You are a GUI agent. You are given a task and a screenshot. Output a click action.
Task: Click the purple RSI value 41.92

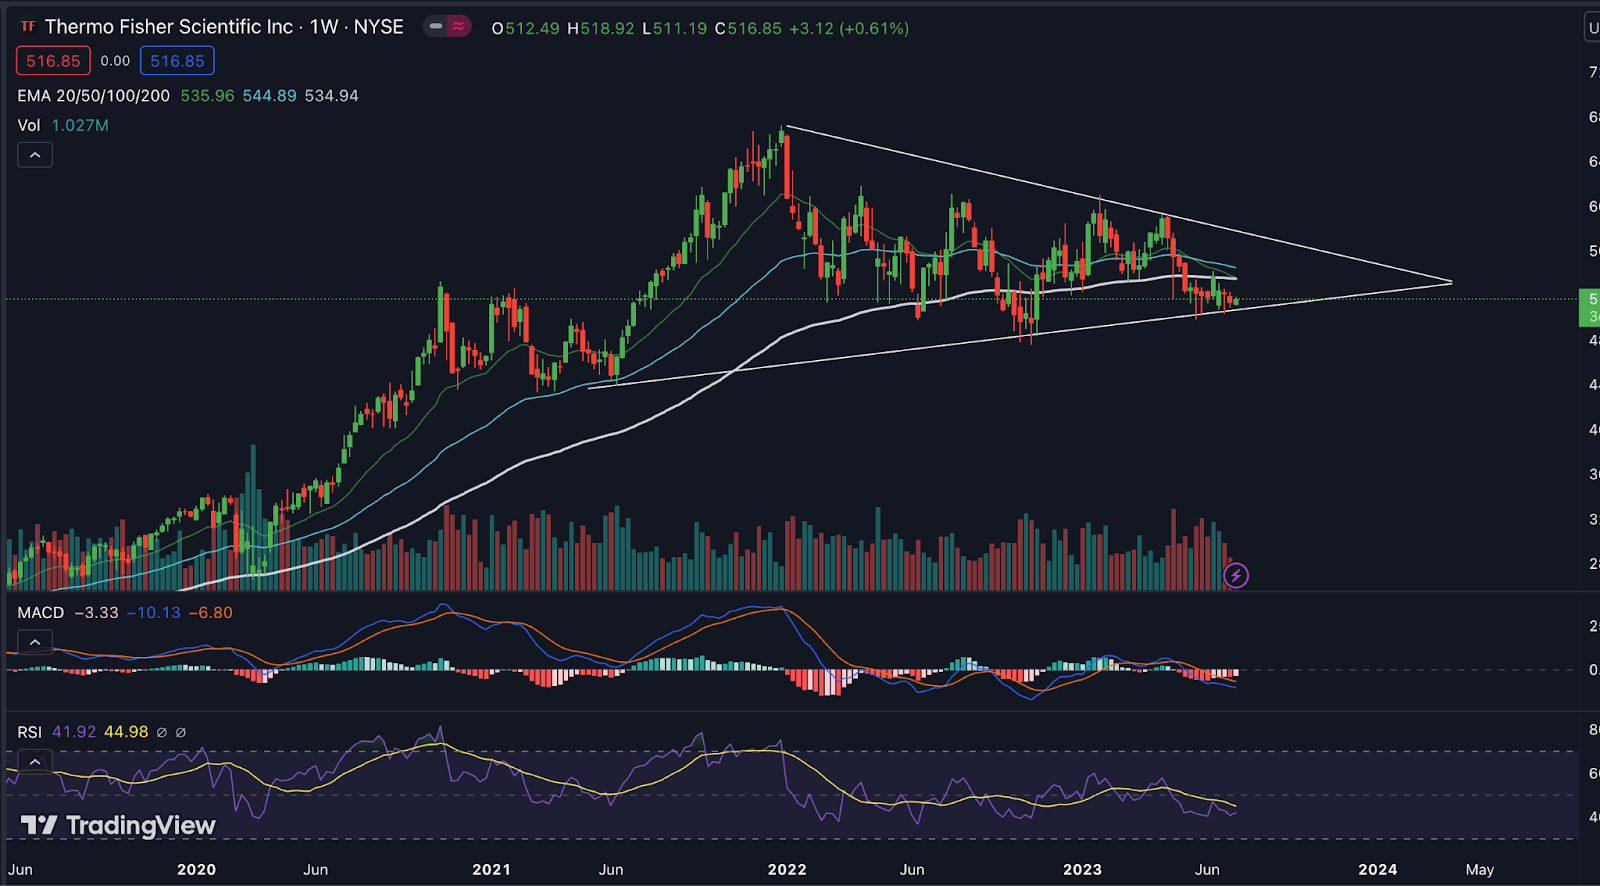pyautogui.click(x=74, y=732)
